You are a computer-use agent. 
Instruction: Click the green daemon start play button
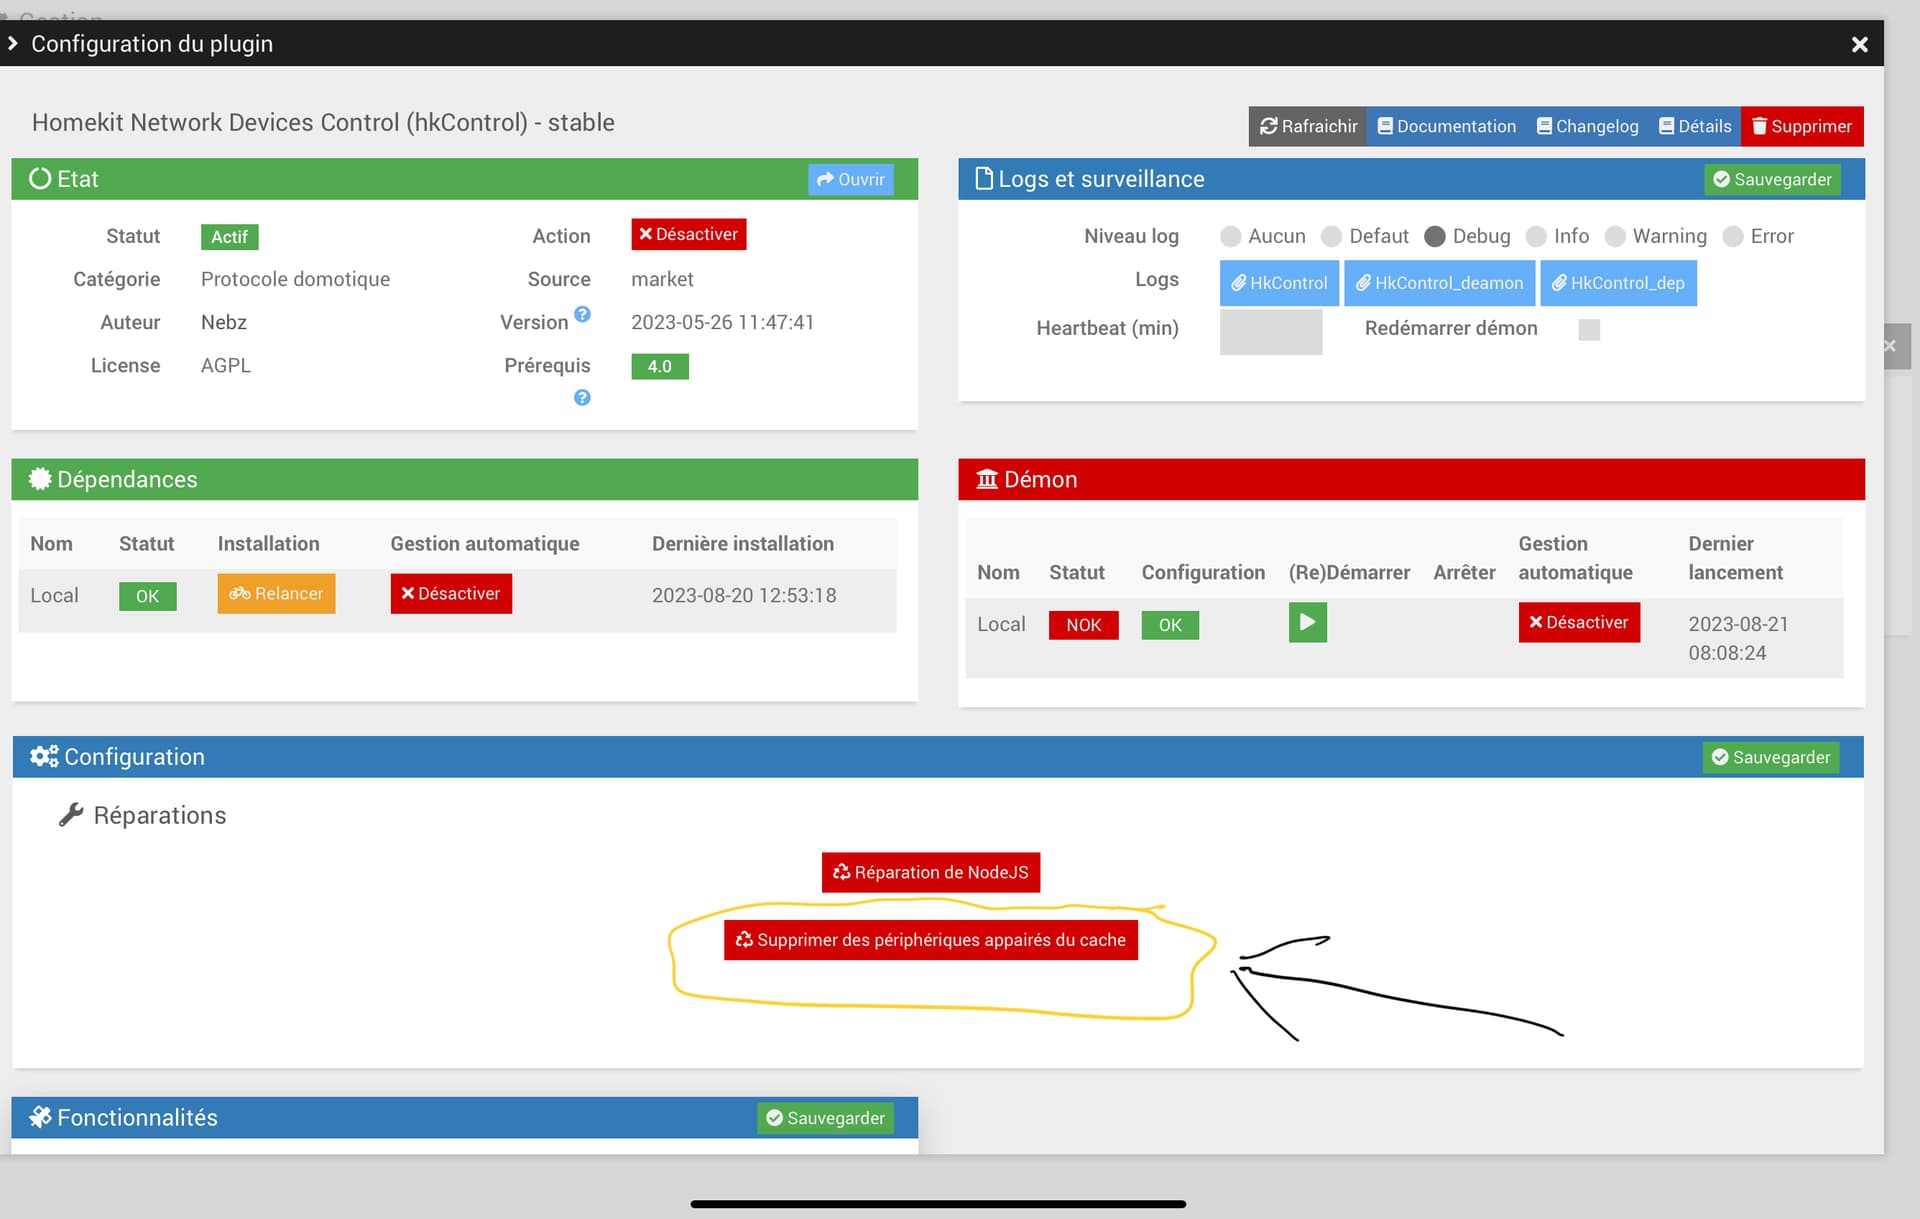(1307, 622)
